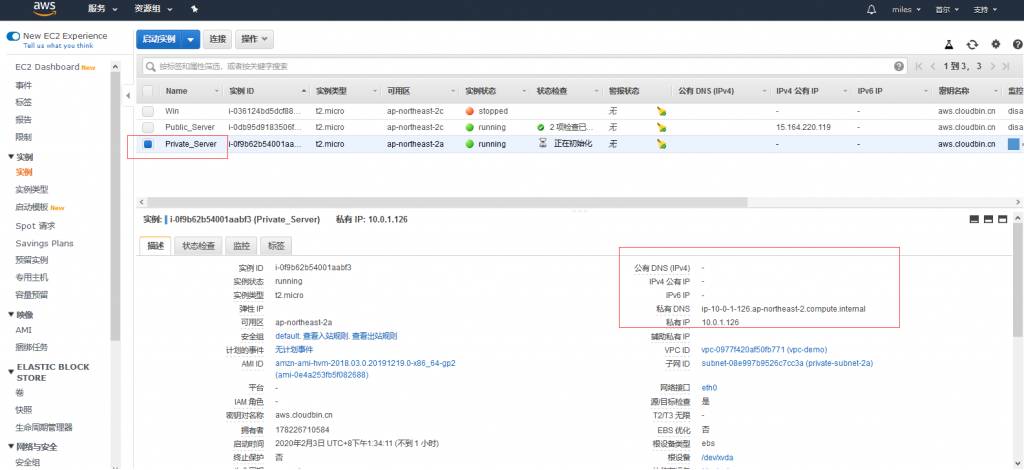This screenshot has width=1024, height=470.
Task: Switch to the 监控 monitoring tab
Action: pyautogui.click(x=241, y=245)
